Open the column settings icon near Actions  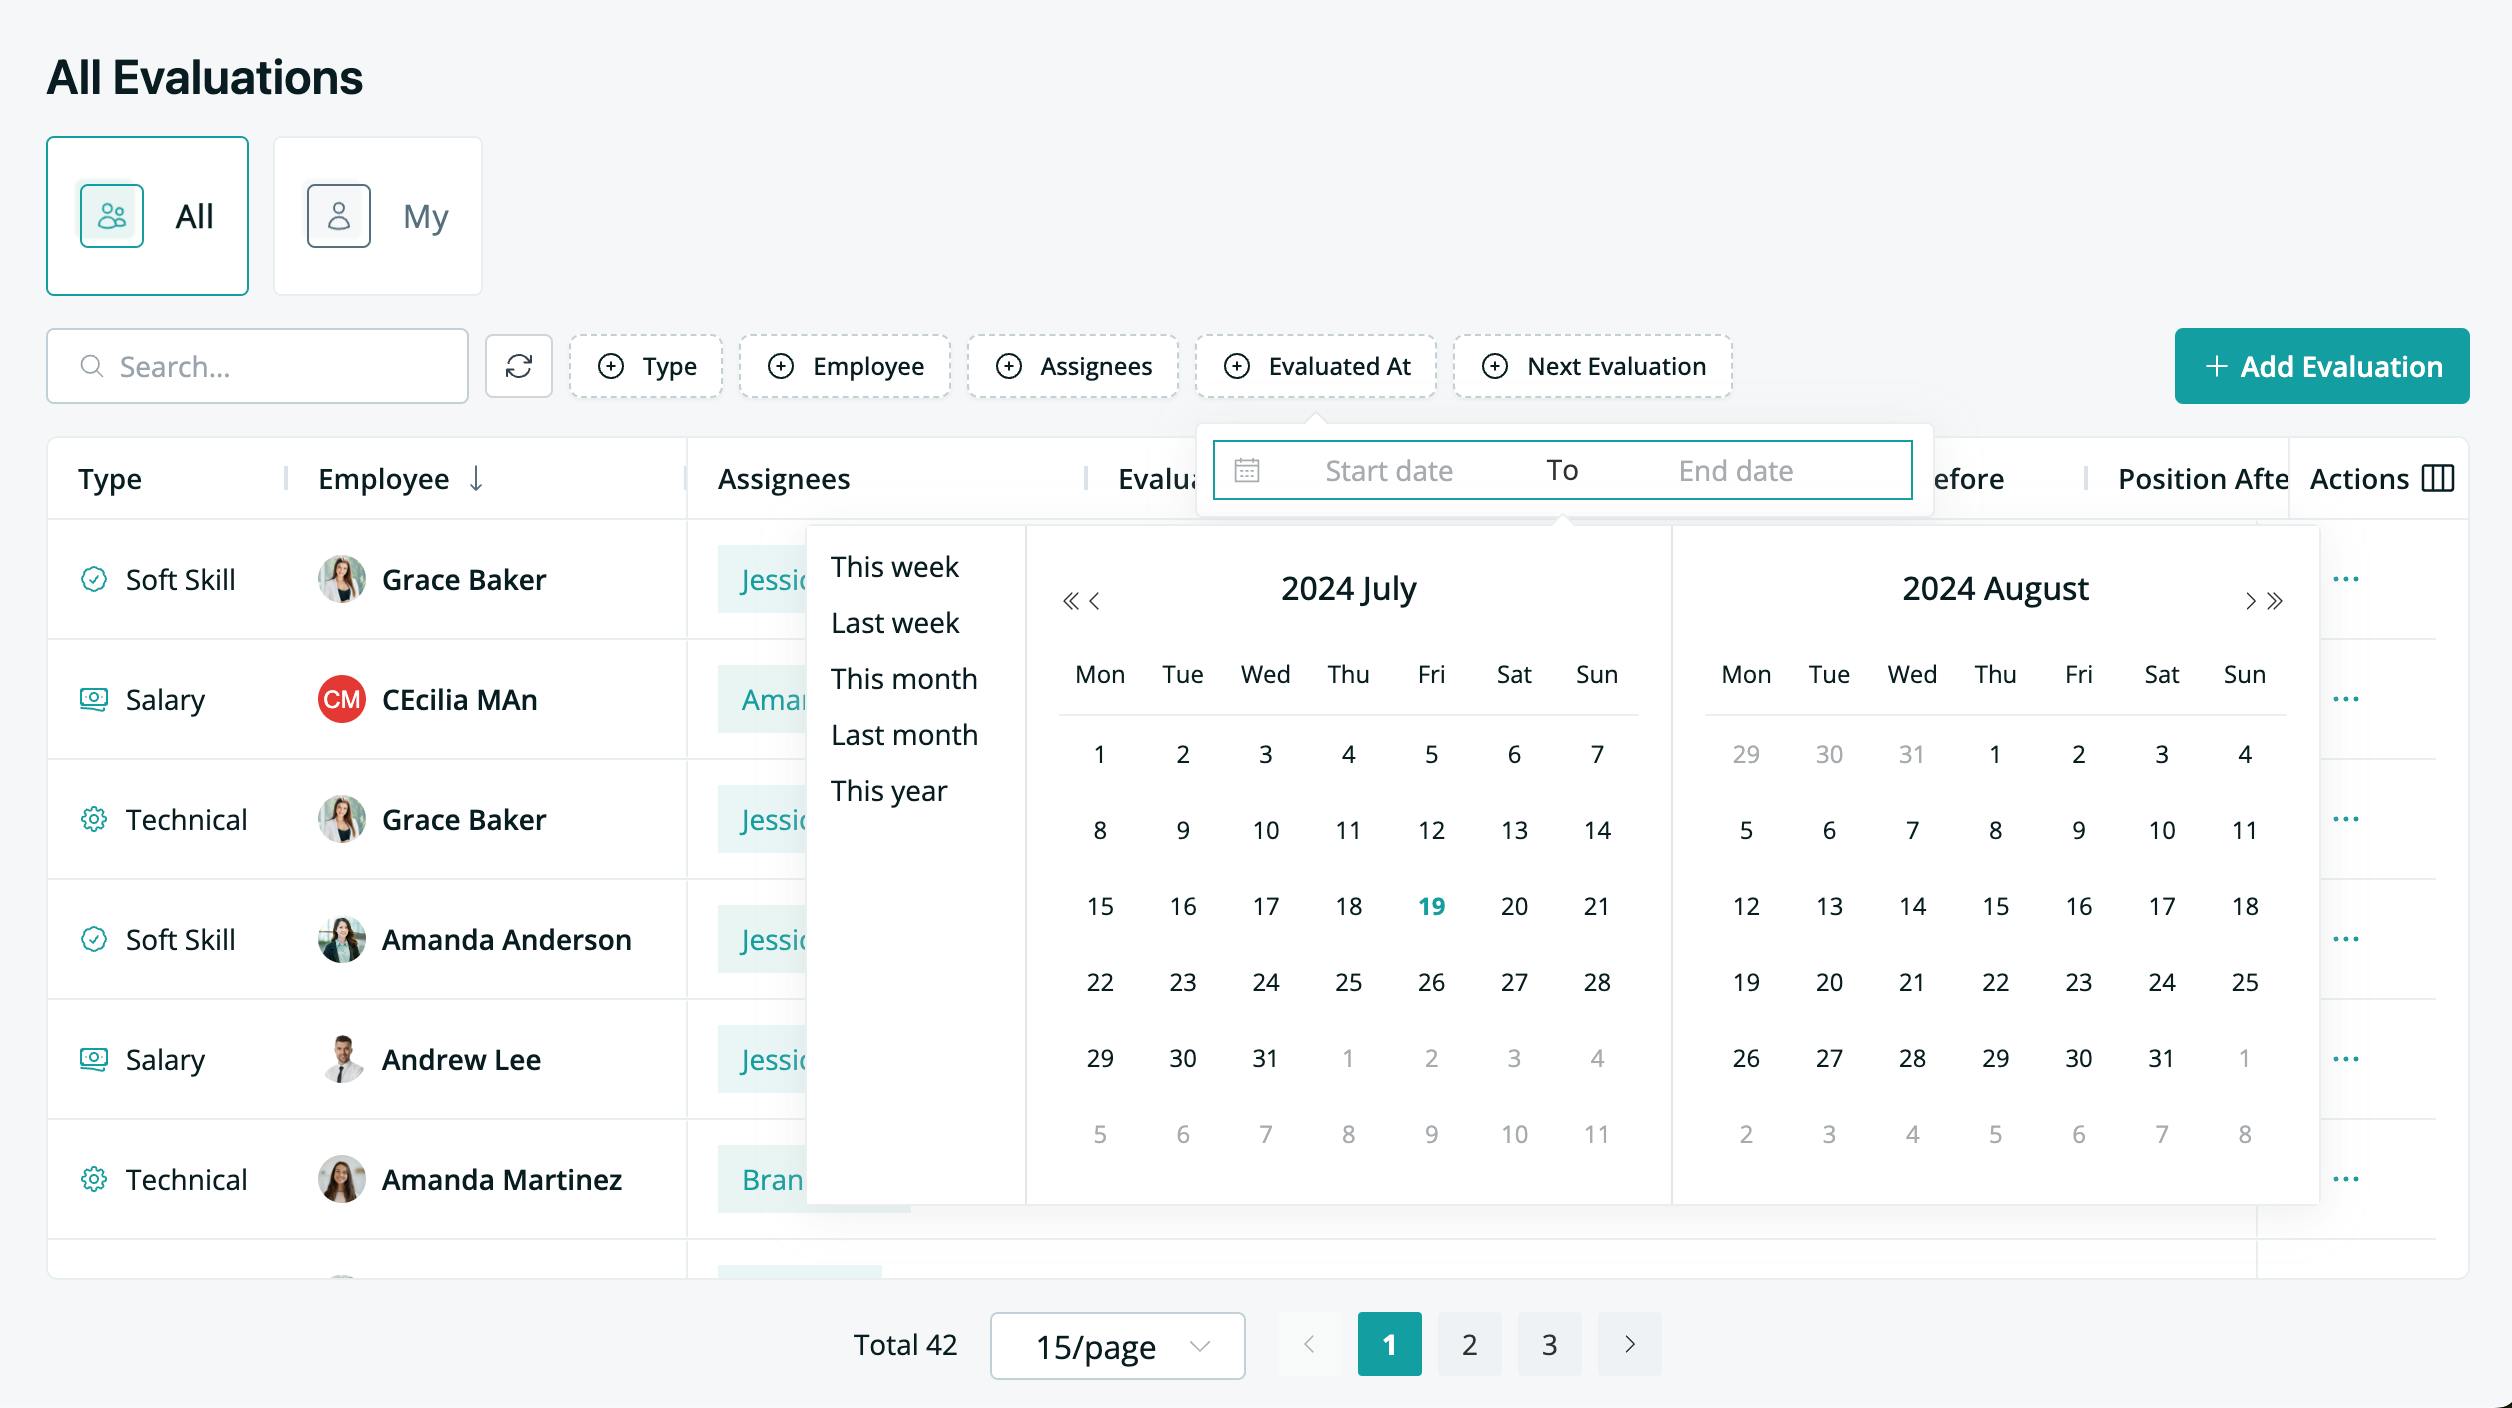click(x=2438, y=479)
